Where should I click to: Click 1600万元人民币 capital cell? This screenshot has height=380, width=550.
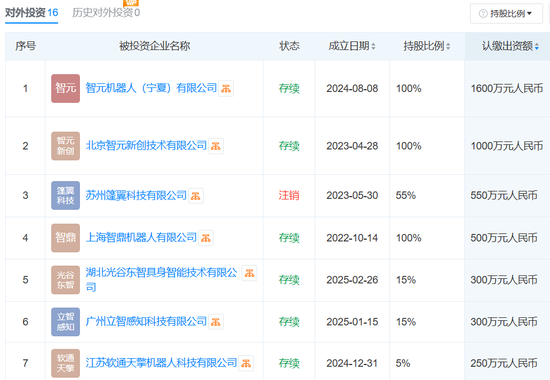click(507, 88)
